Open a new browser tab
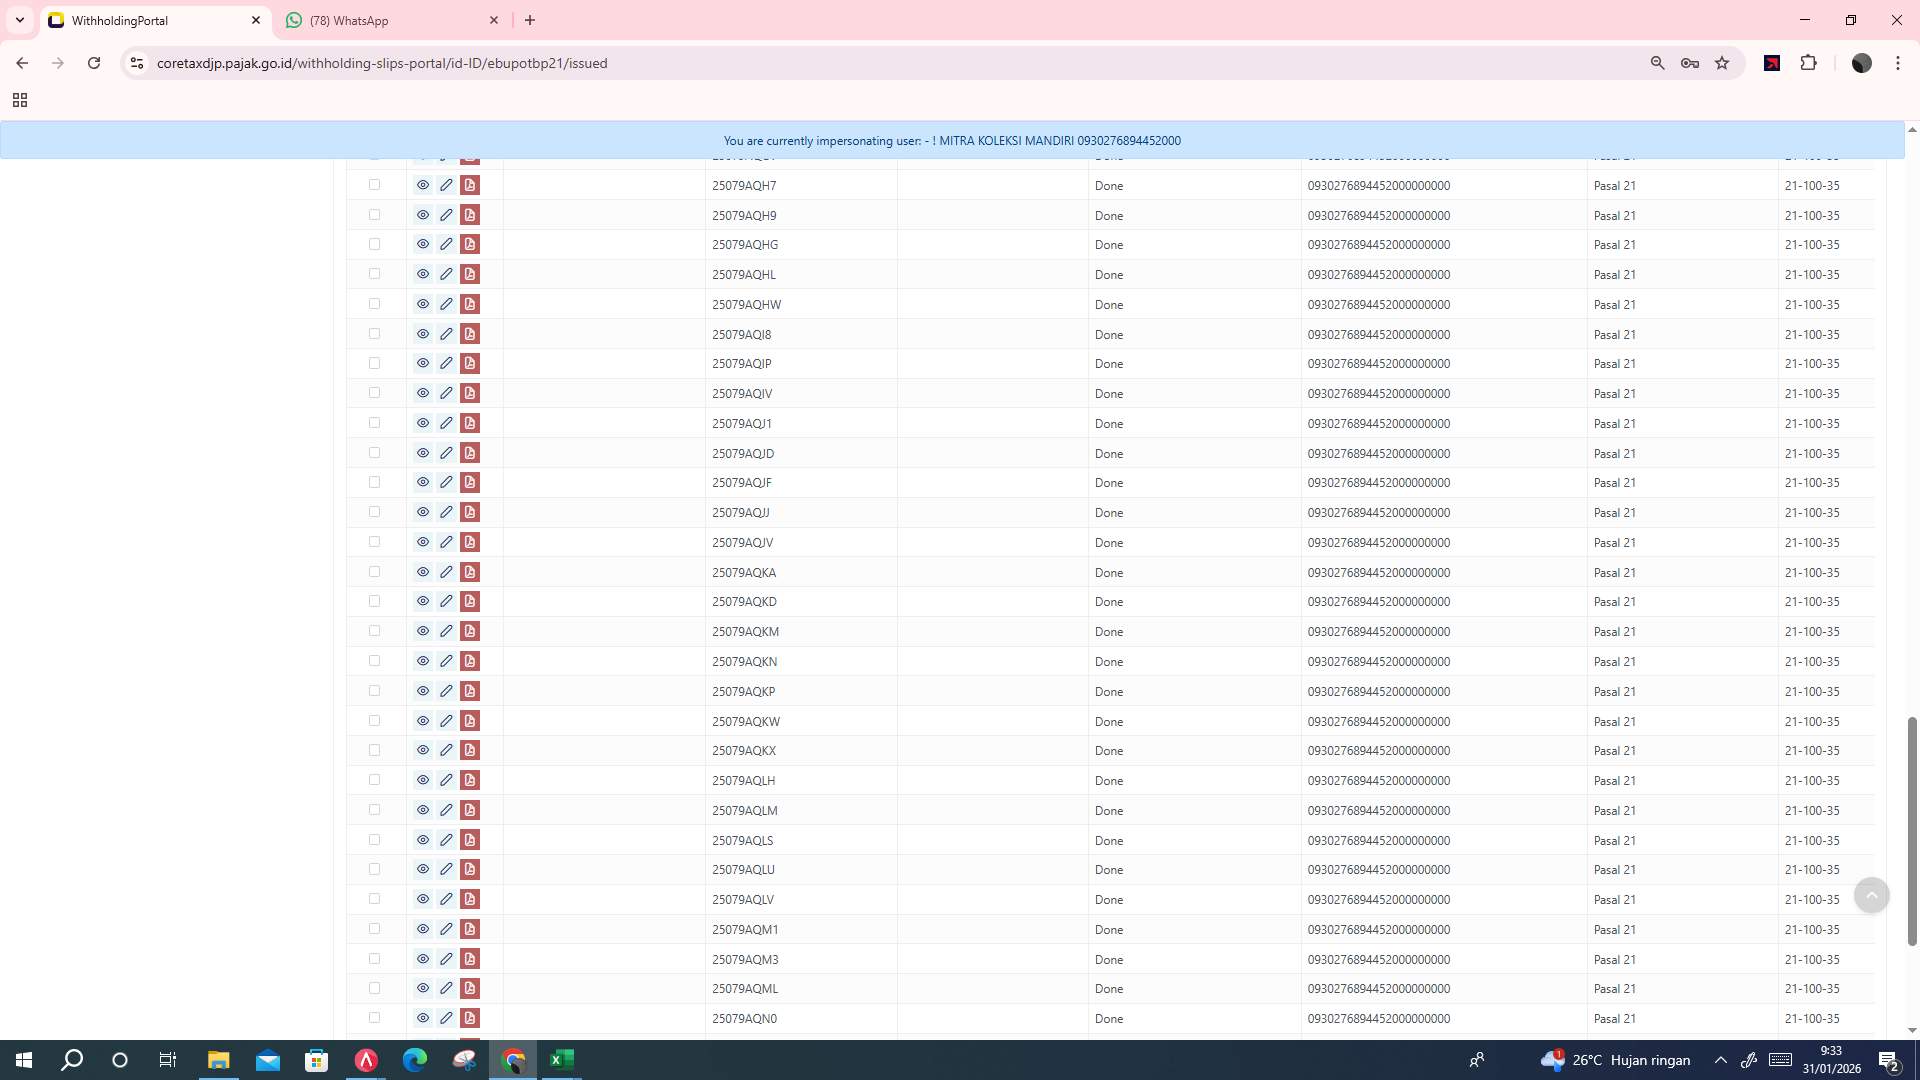This screenshot has width=1920, height=1080. (530, 20)
